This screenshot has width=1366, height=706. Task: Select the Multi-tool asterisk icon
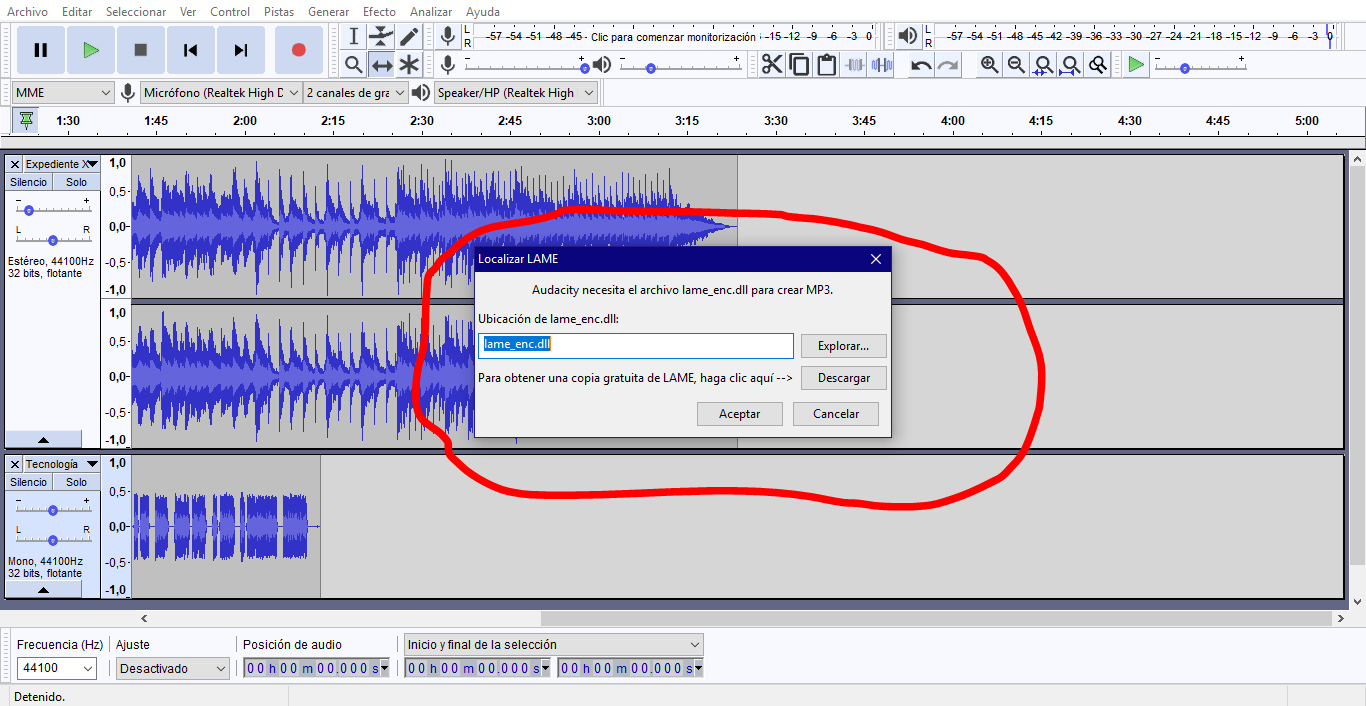[409, 65]
